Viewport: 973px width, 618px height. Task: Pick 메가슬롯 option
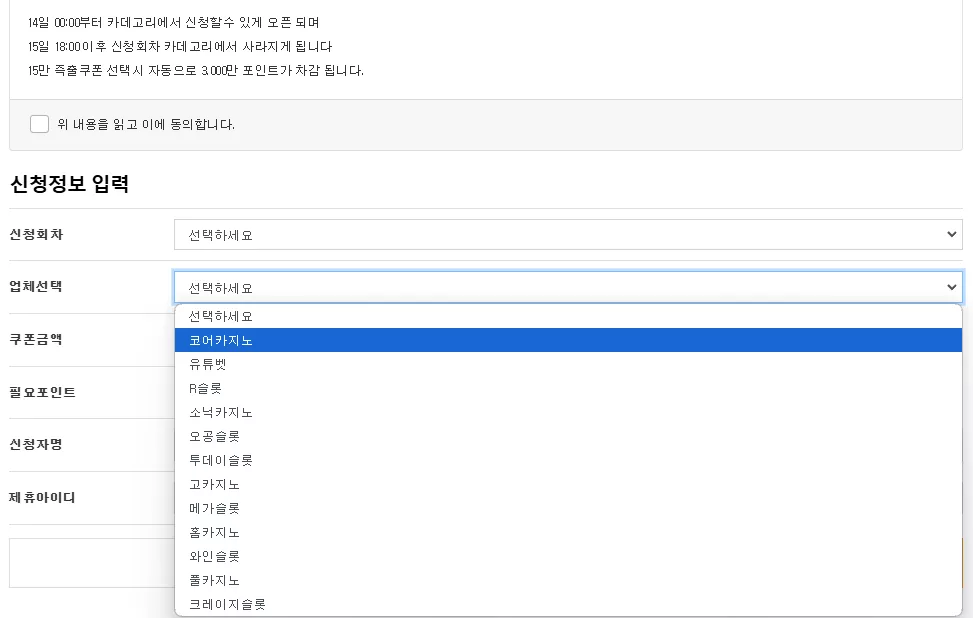568,508
